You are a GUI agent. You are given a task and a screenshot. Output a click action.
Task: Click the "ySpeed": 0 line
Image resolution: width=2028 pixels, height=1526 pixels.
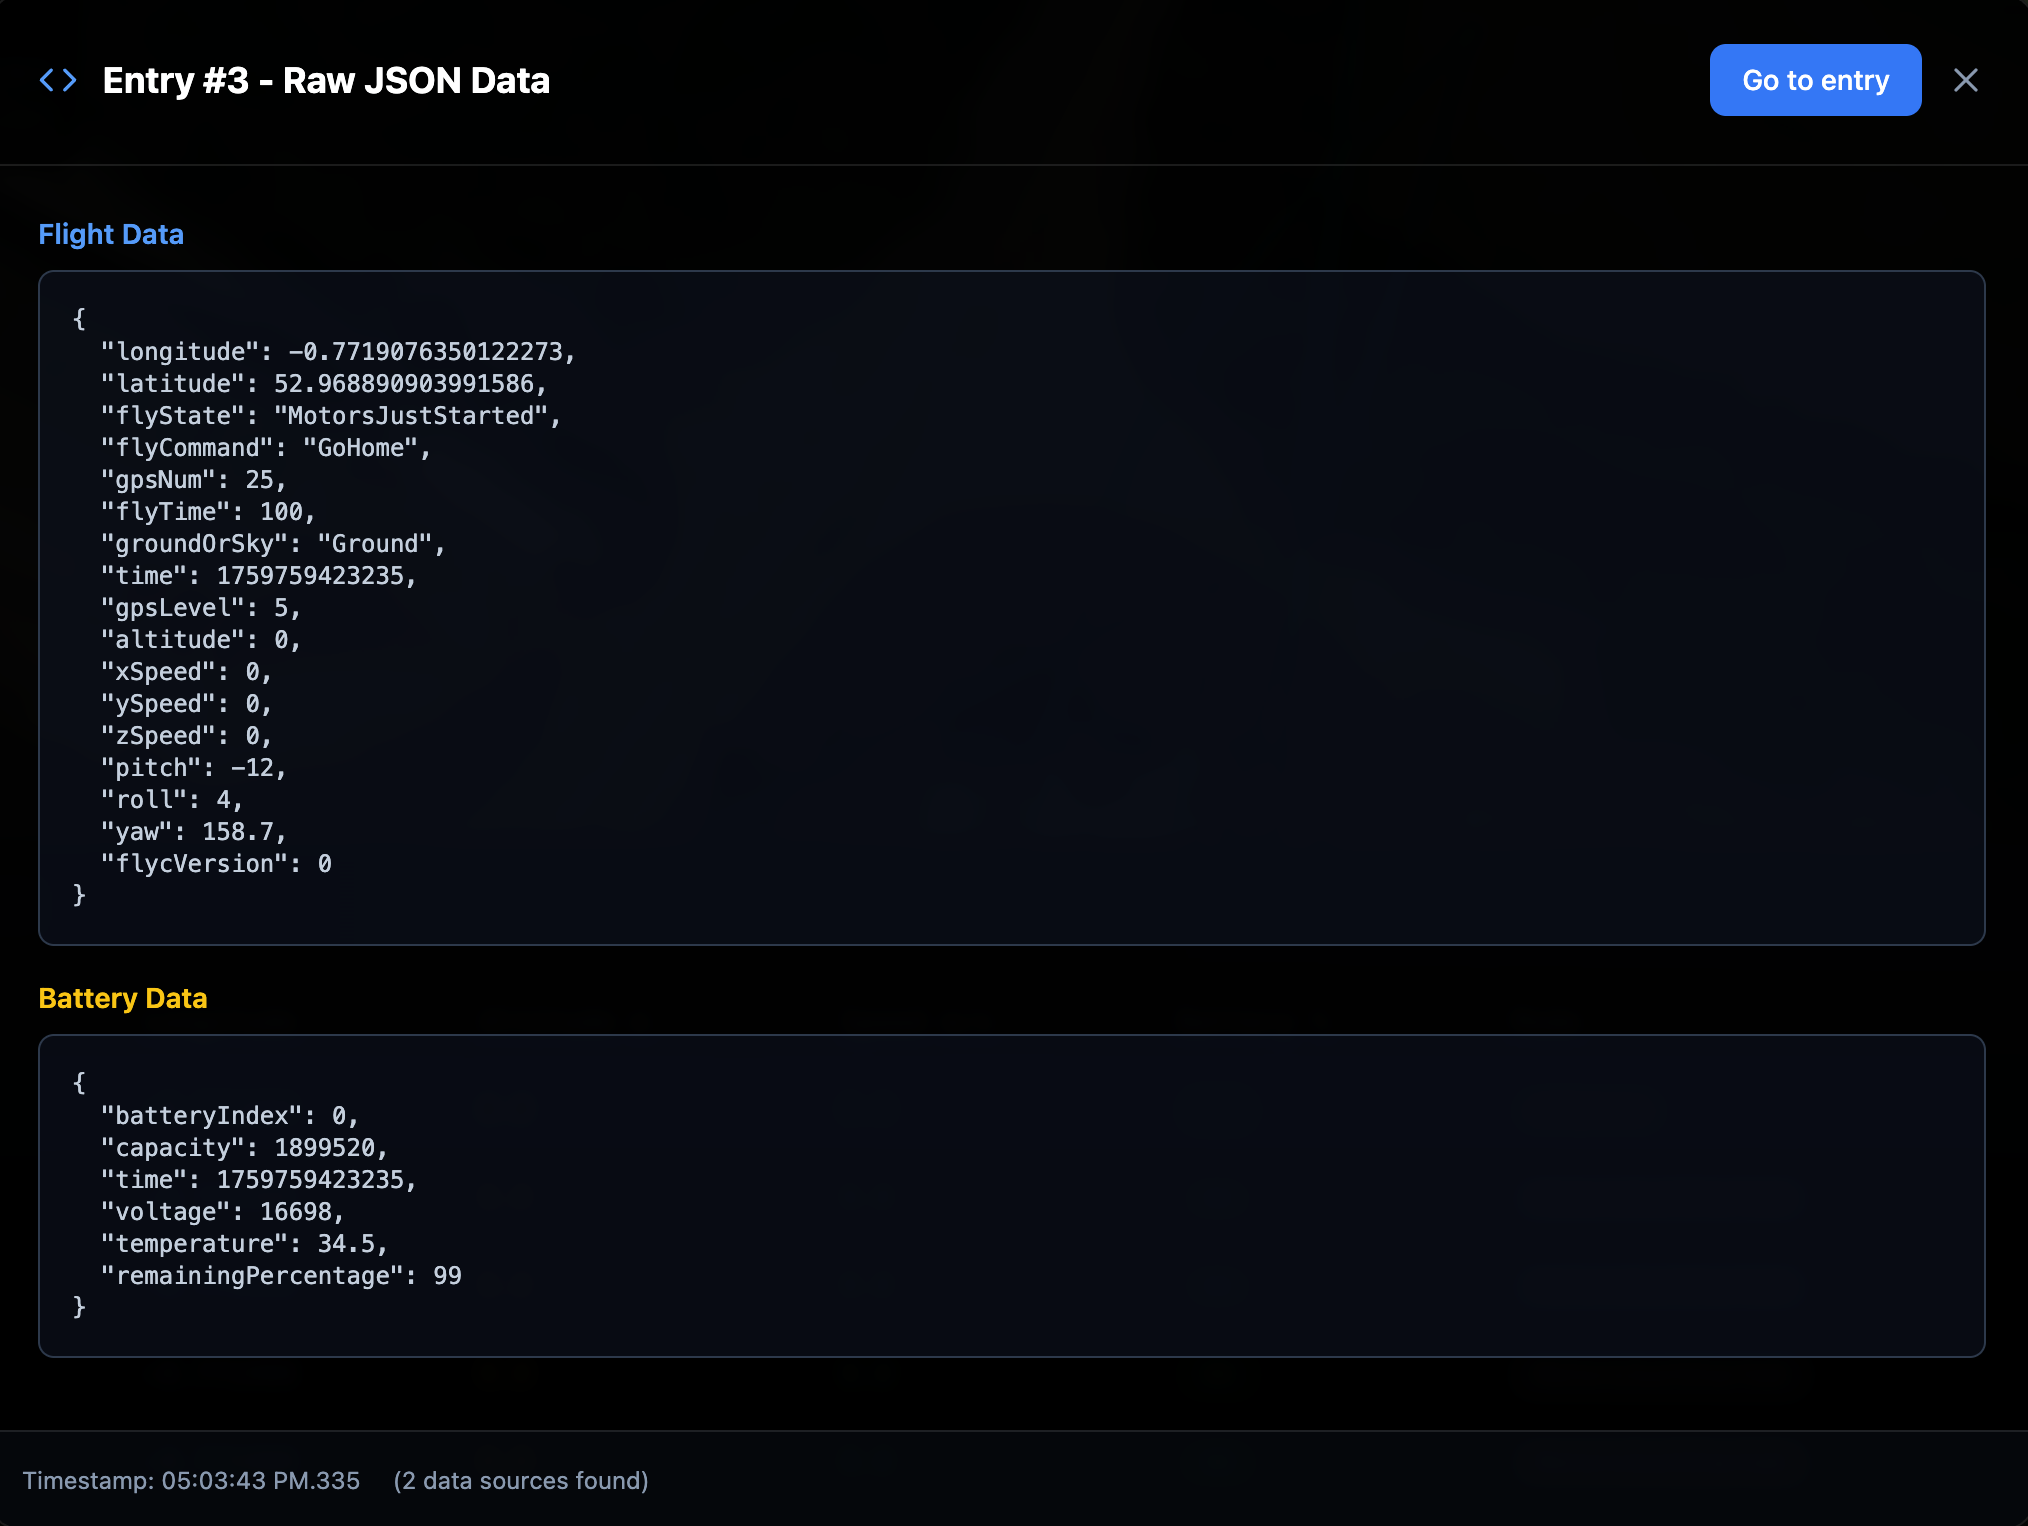pyautogui.click(x=186, y=704)
